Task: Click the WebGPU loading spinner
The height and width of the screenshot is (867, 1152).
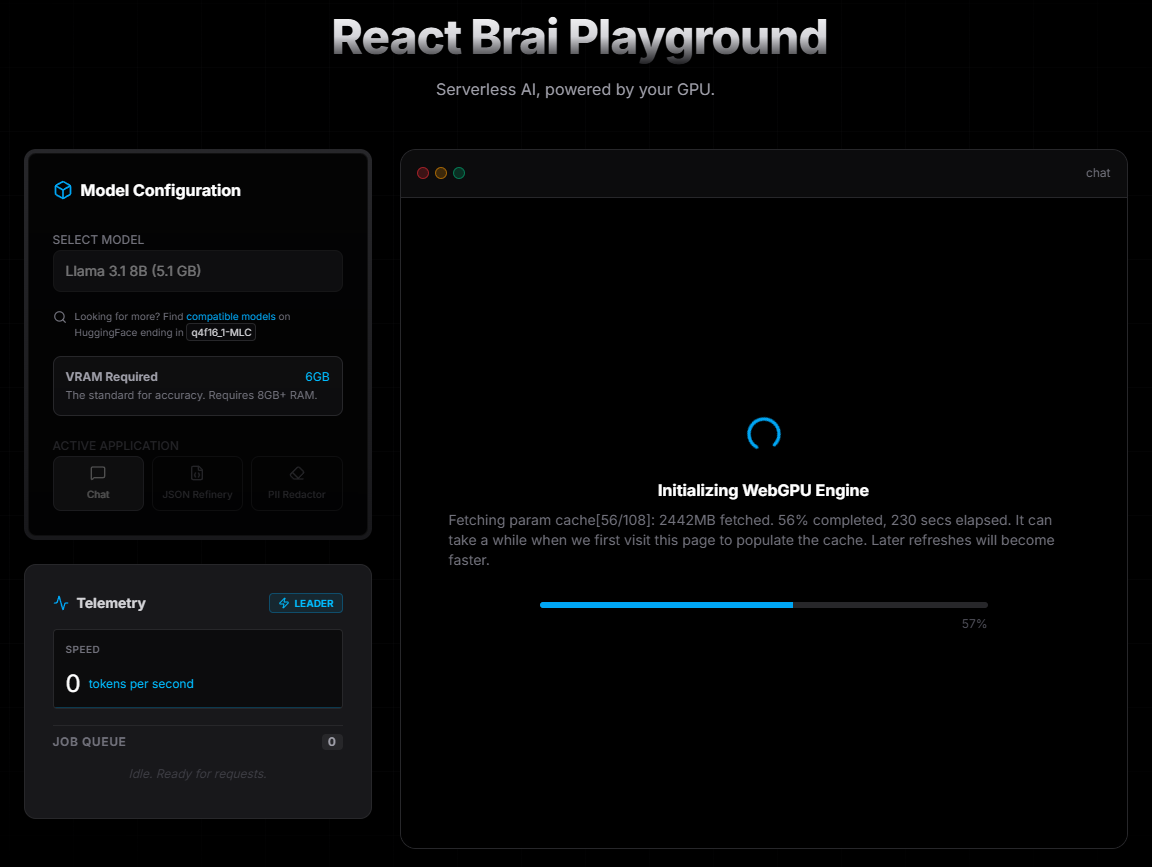Action: click(763, 433)
